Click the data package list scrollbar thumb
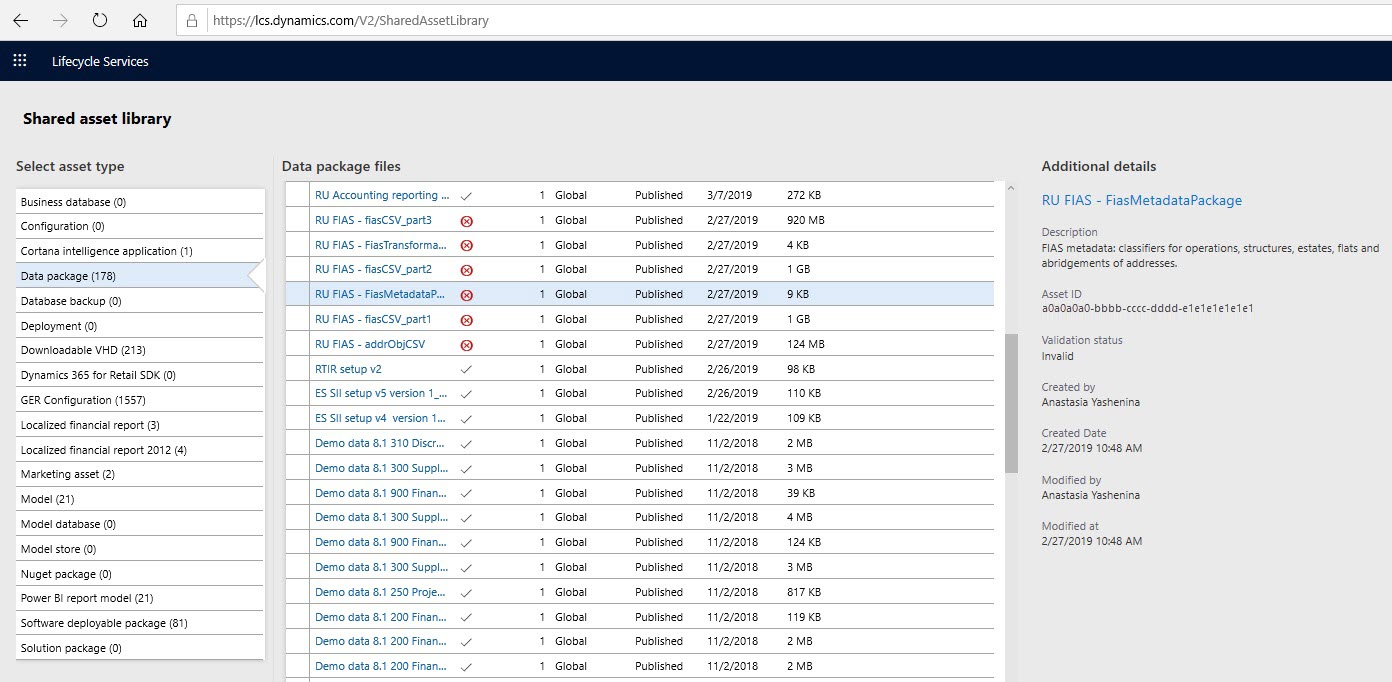 pos(1011,403)
